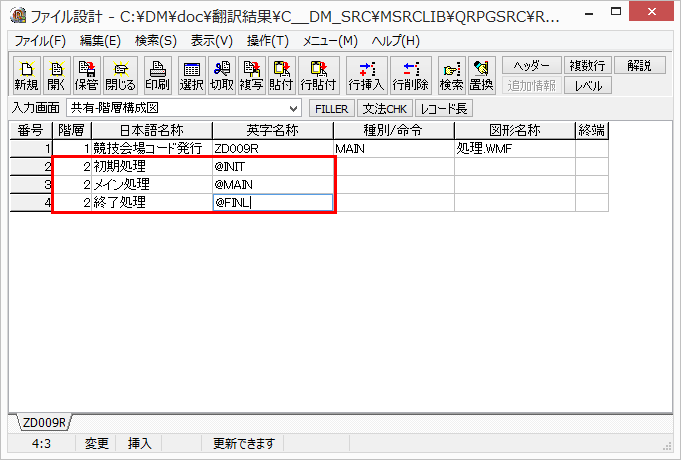This screenshot has width=681, height=460.
Task: Click the 検索 (Search) toolbar icon
Action: click(x=451, y=75)
